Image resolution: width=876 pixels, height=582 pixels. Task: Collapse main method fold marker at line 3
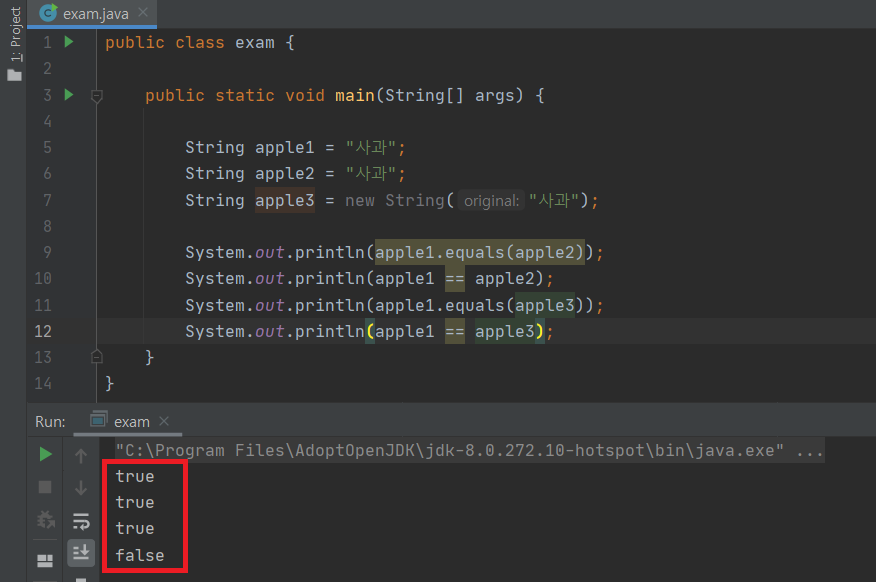coord(97,96)
